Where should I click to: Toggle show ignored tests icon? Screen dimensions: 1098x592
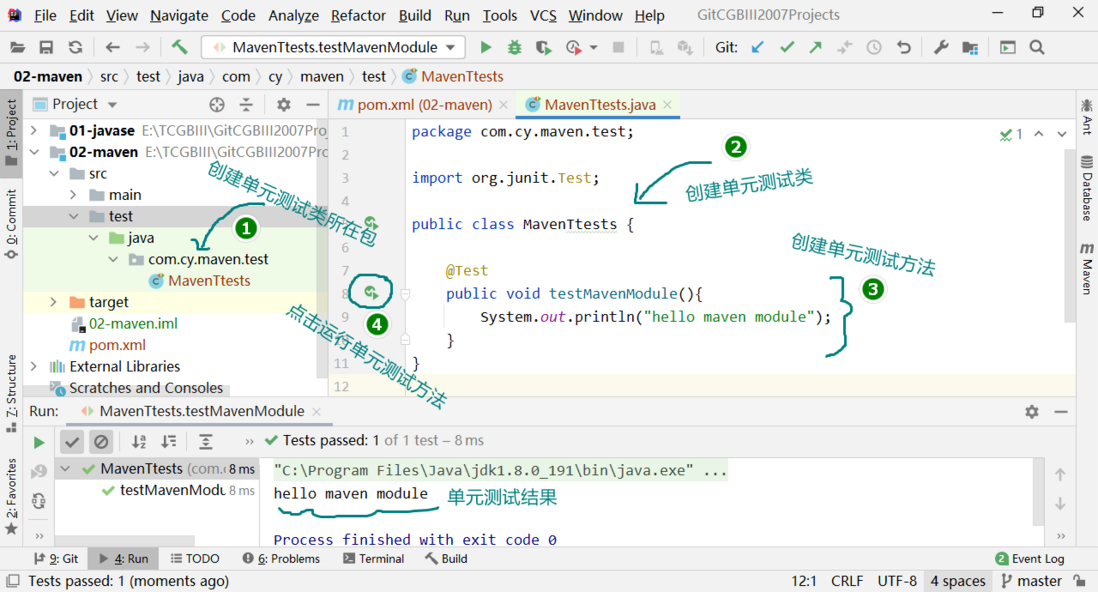[102, 441]
